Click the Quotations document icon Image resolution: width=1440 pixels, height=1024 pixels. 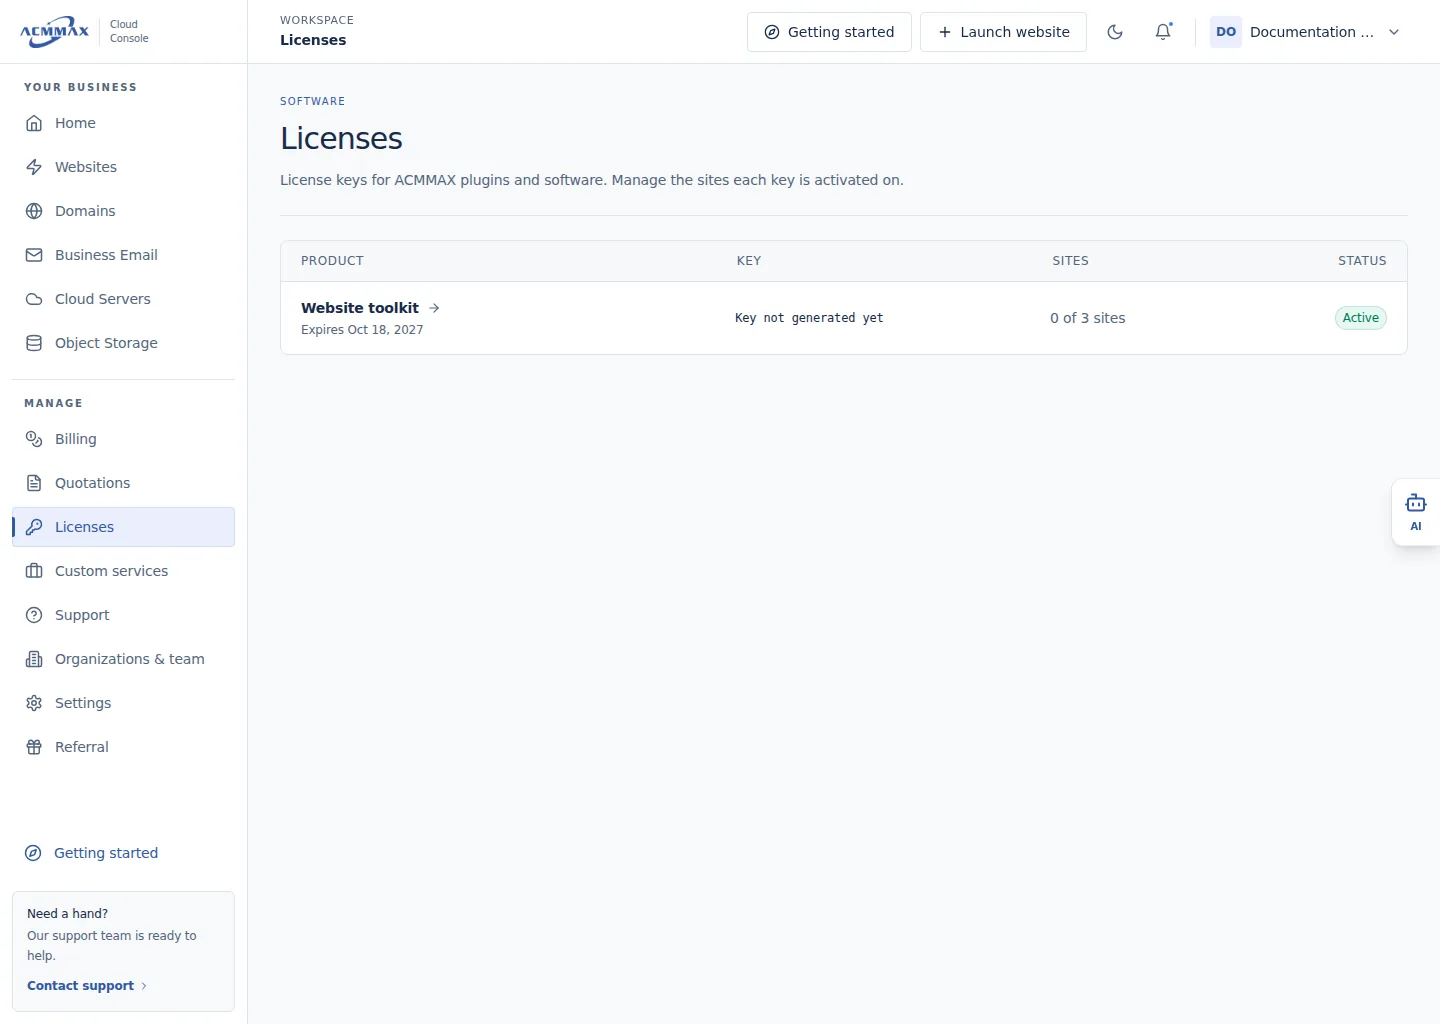[x=34, y=483]
